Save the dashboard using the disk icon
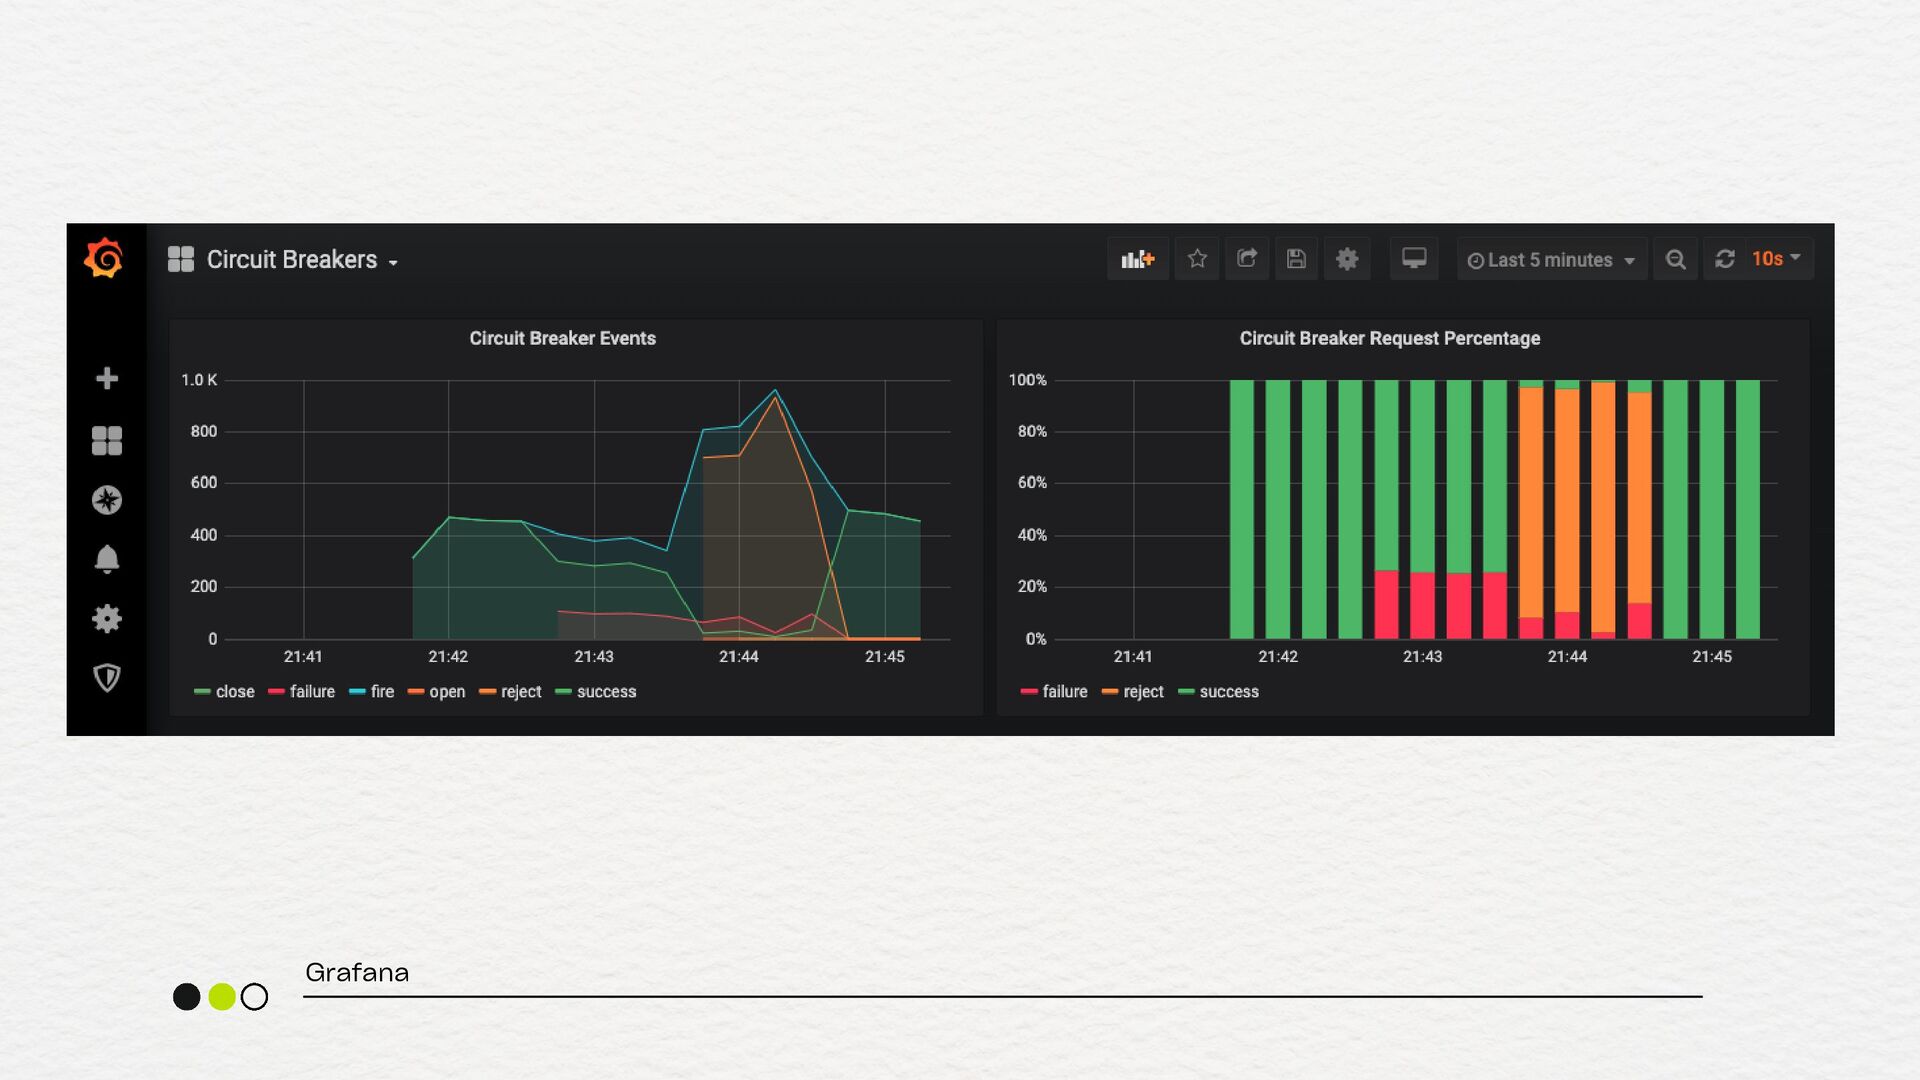 point(1296,259)
